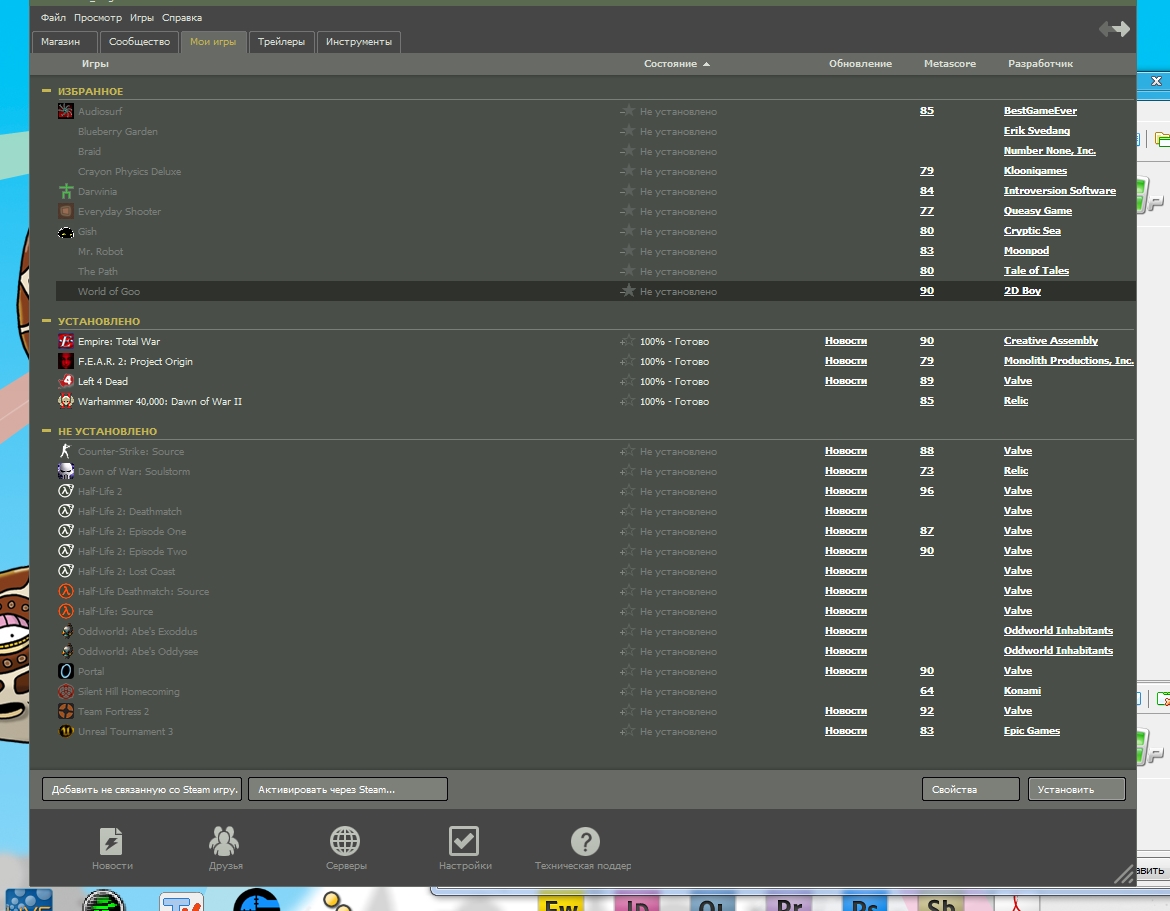Click the Left 4 Dead icon
The image size is (1170, 911).
(66, 381)
